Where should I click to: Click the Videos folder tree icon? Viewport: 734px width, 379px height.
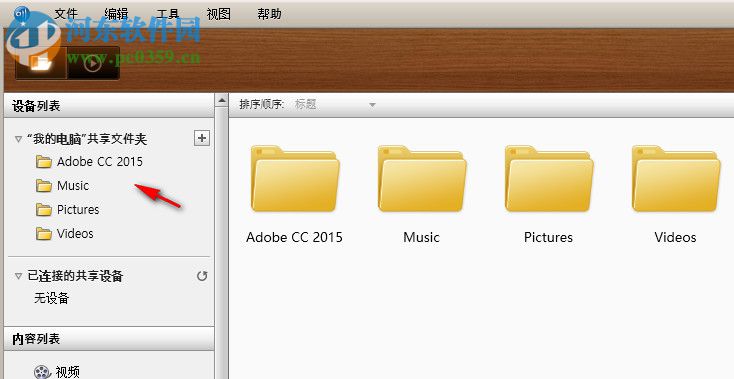pos(44,233)
